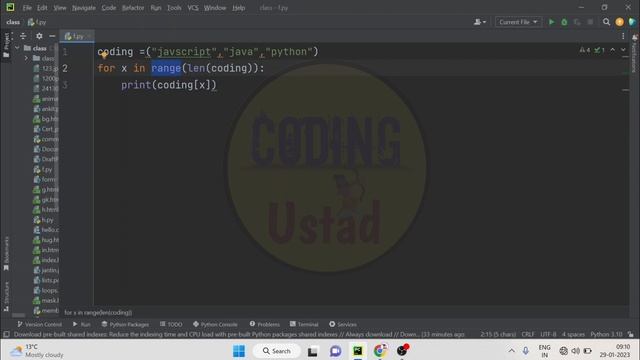Open the taskbar chat icon
This screenshot has height=360, width=640.
[x=336, y=351]
